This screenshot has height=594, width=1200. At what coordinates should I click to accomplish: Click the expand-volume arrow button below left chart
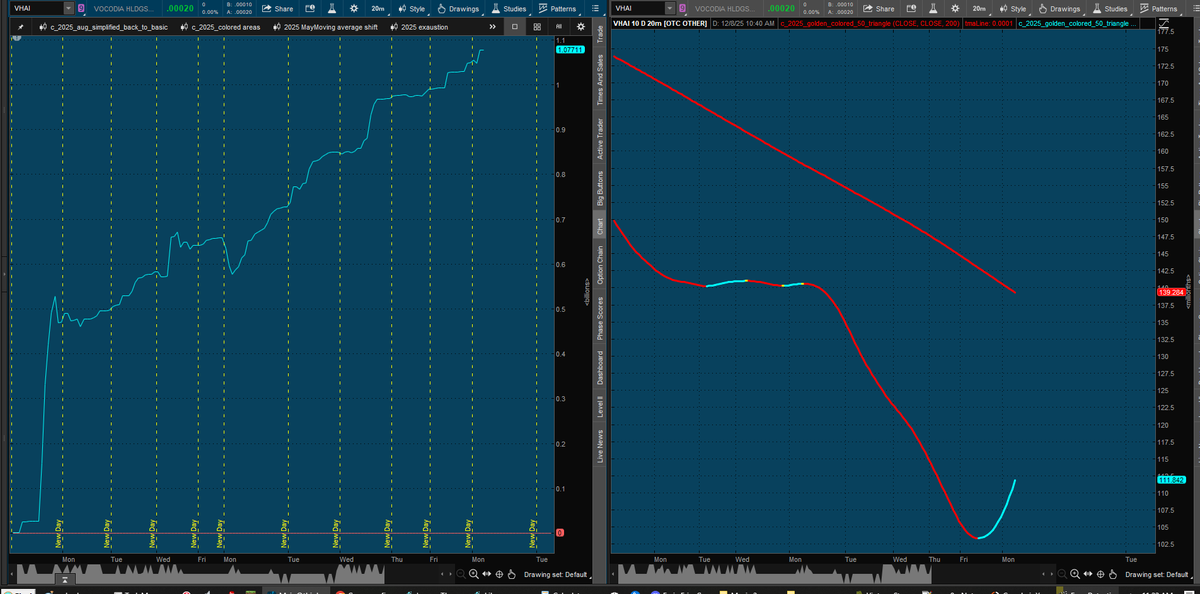coord(64,579)
